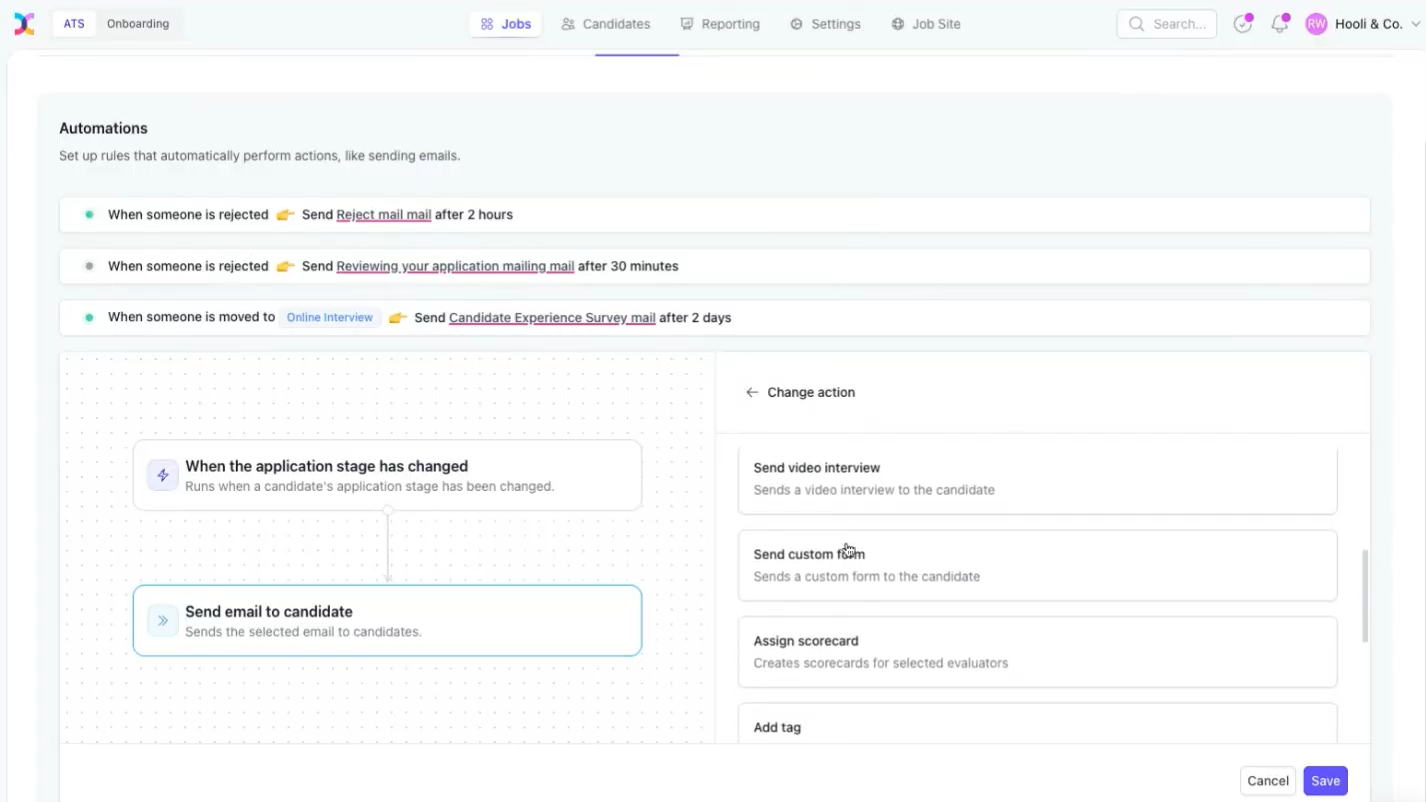
Task: Click the Online Interview stage tag
Action: click(x=330, y=317)
